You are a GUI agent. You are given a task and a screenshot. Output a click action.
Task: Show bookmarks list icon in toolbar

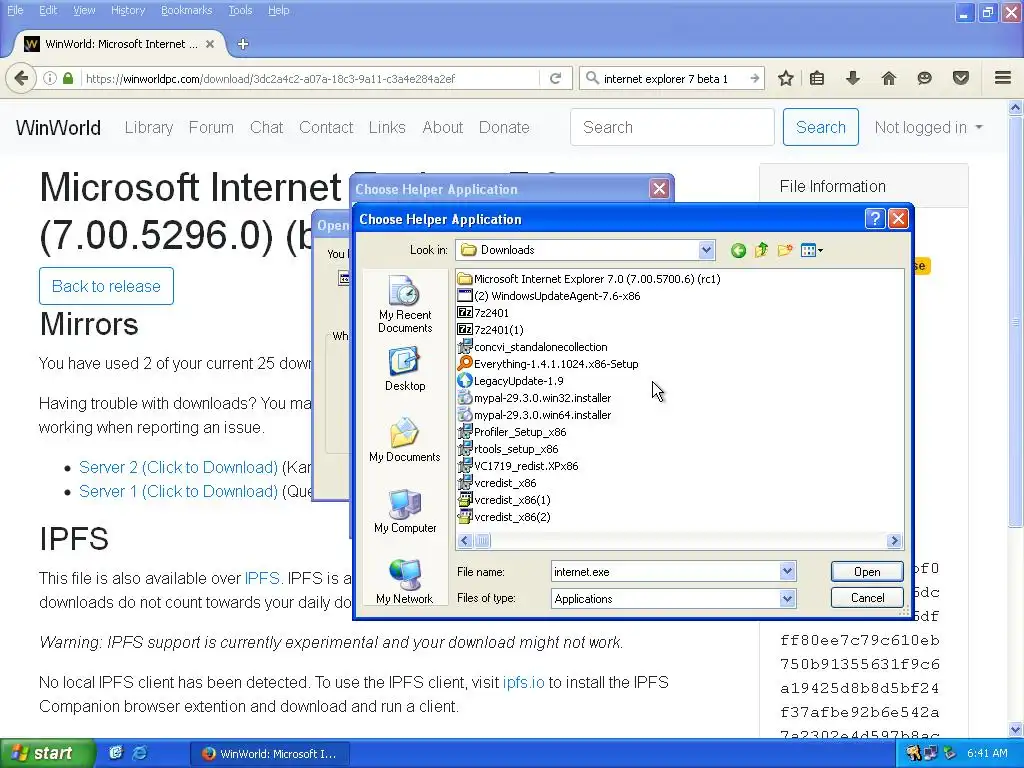point(816,78)
